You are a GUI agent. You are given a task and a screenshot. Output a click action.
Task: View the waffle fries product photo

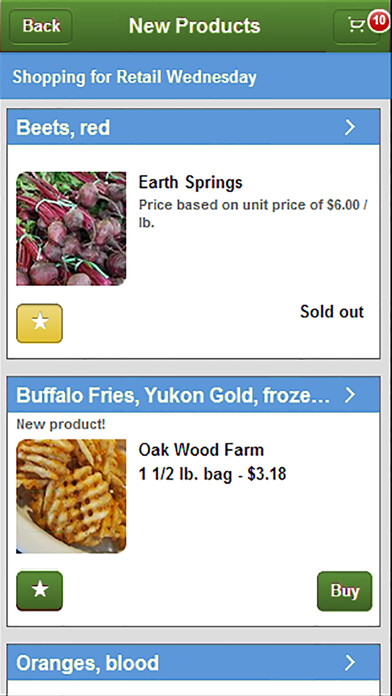(x=71, y=496)
